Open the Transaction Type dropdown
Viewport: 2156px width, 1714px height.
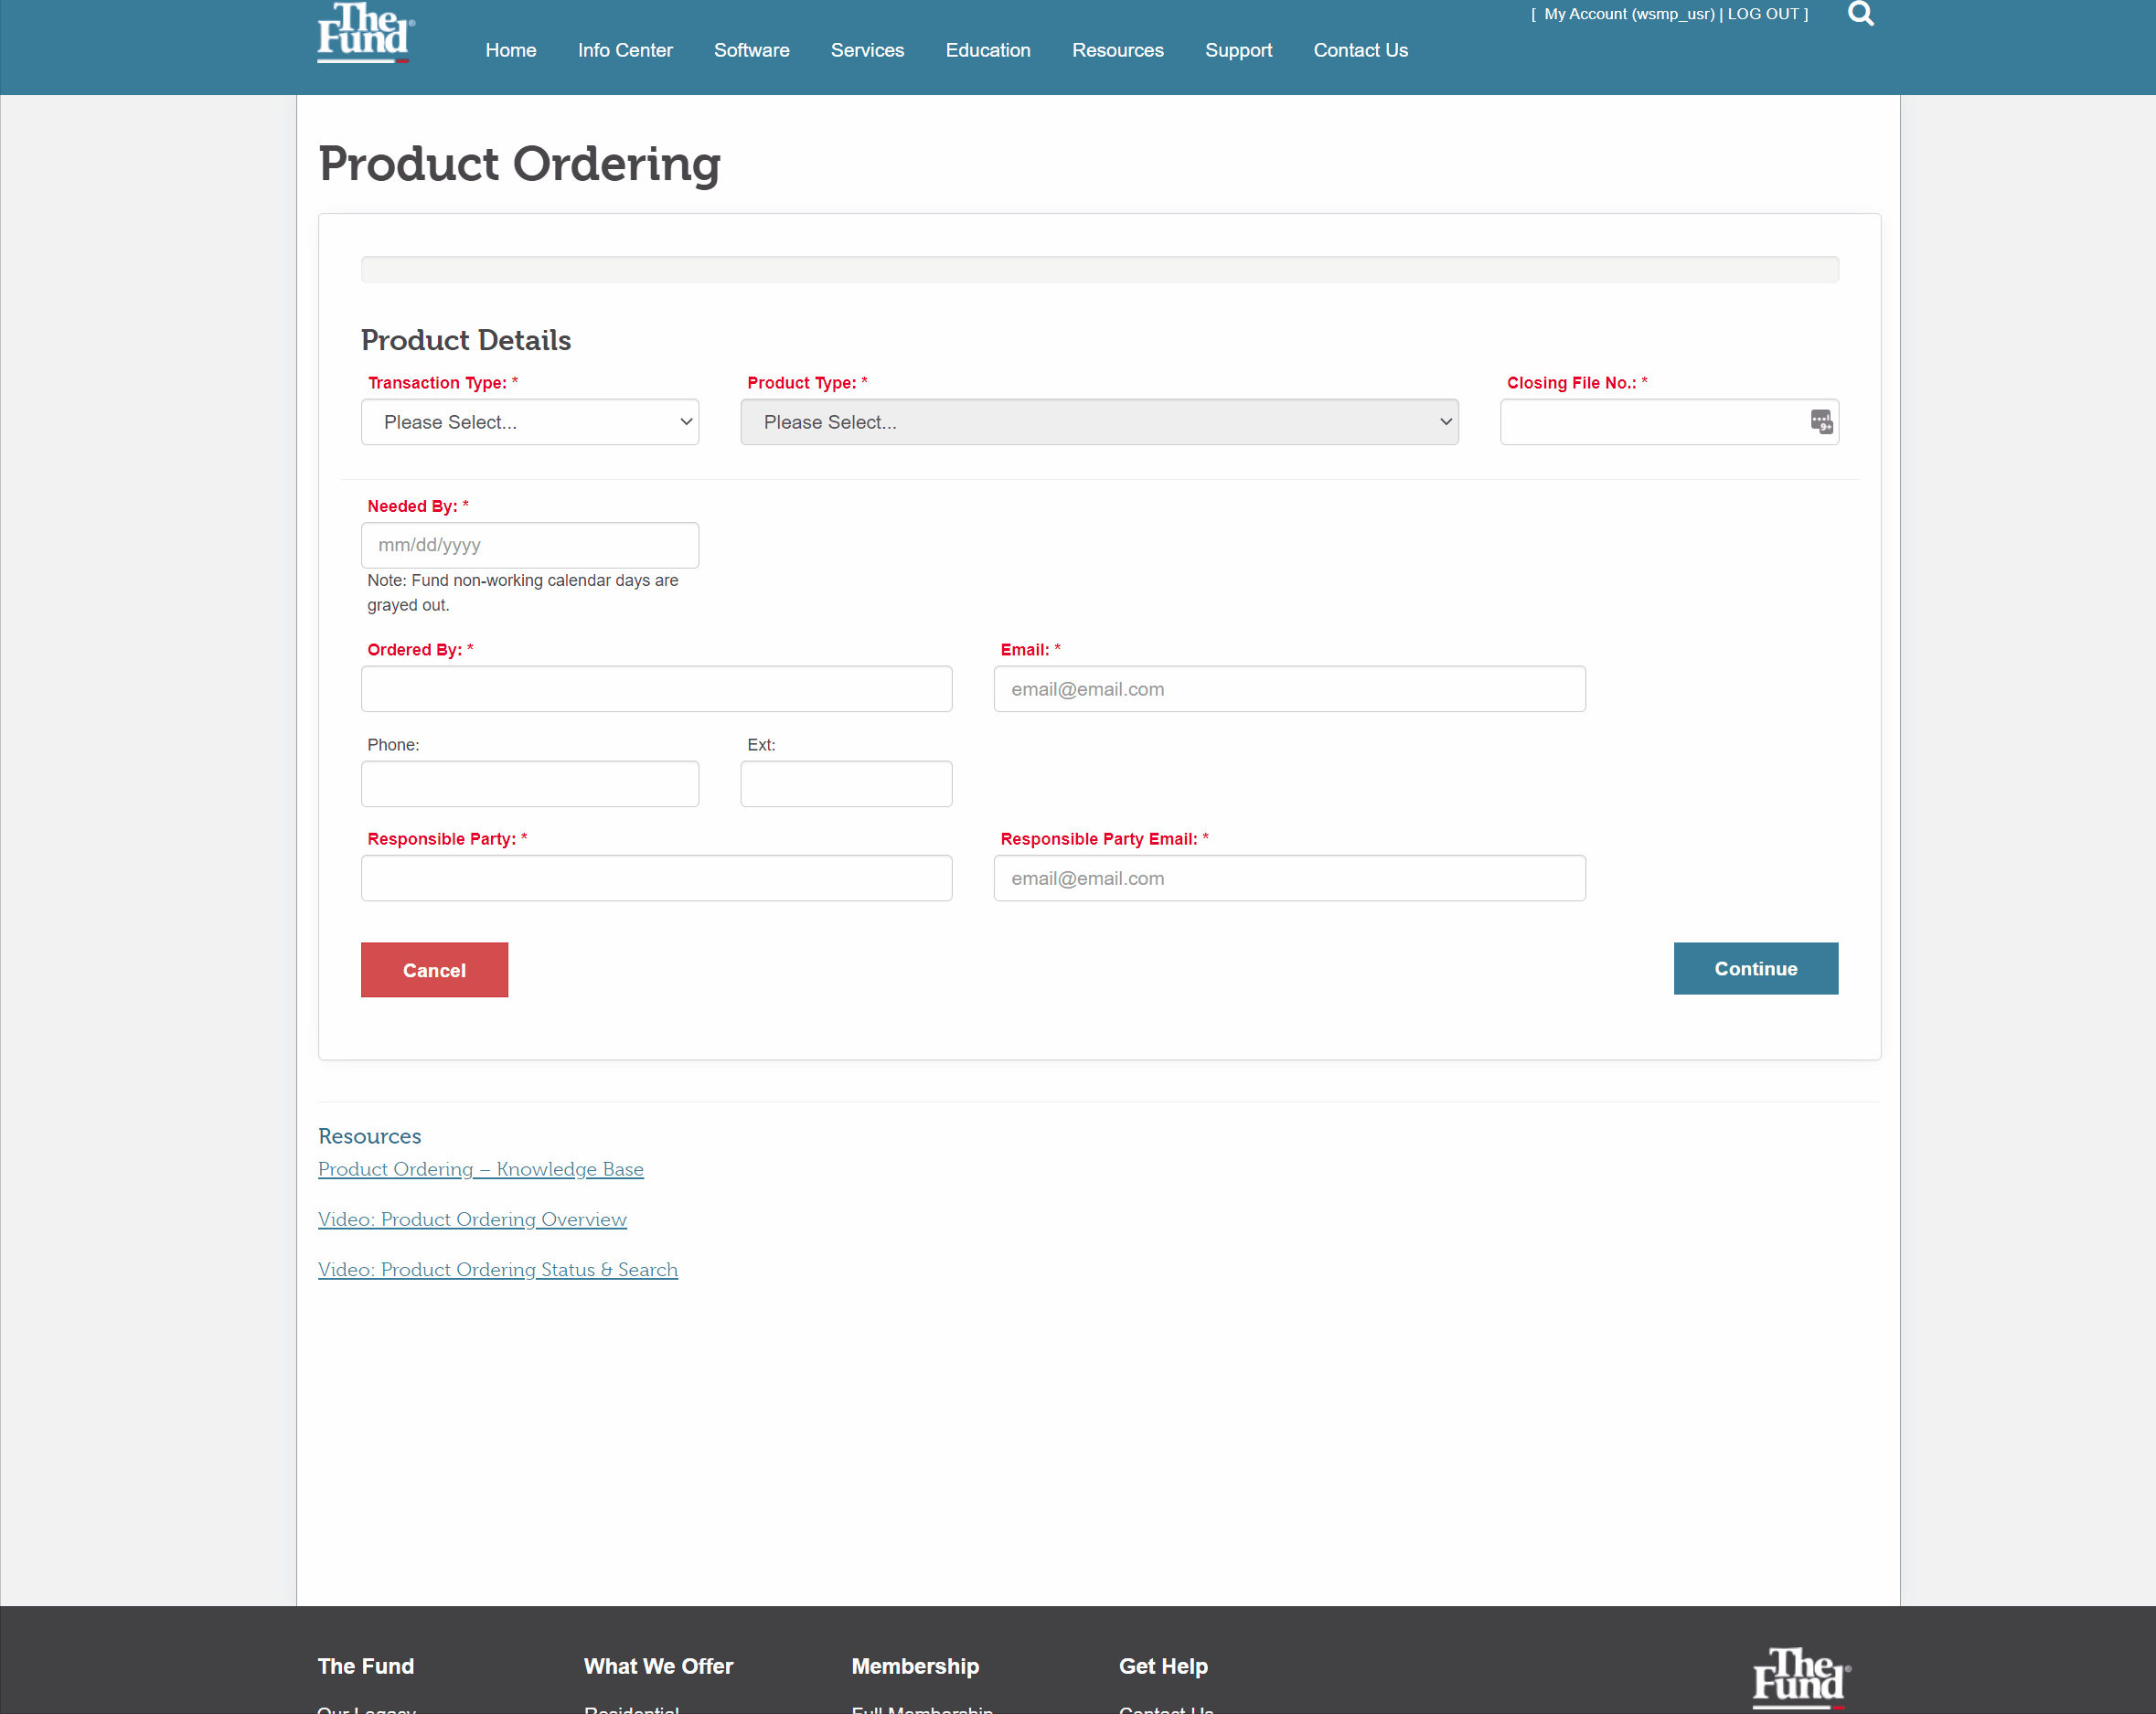pos(530,422)
